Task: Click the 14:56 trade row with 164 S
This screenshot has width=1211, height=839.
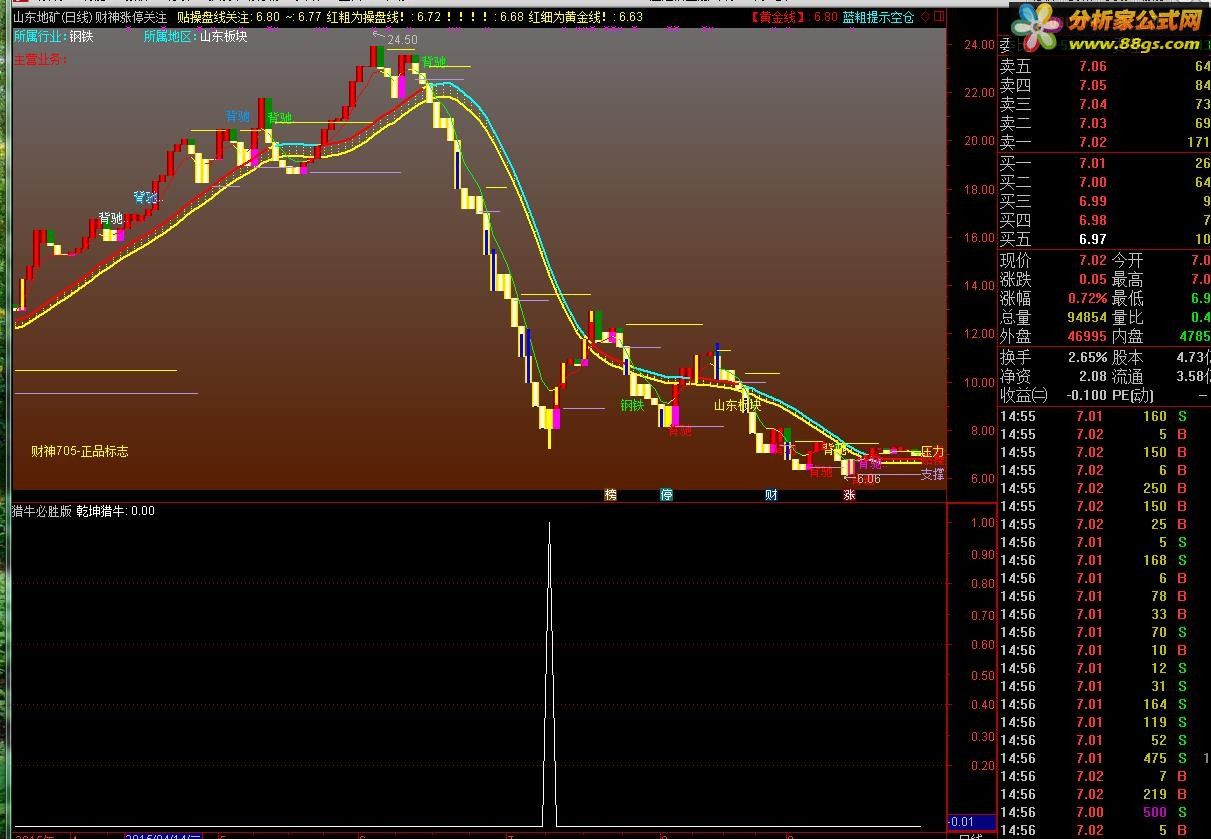Action: 1104,704
